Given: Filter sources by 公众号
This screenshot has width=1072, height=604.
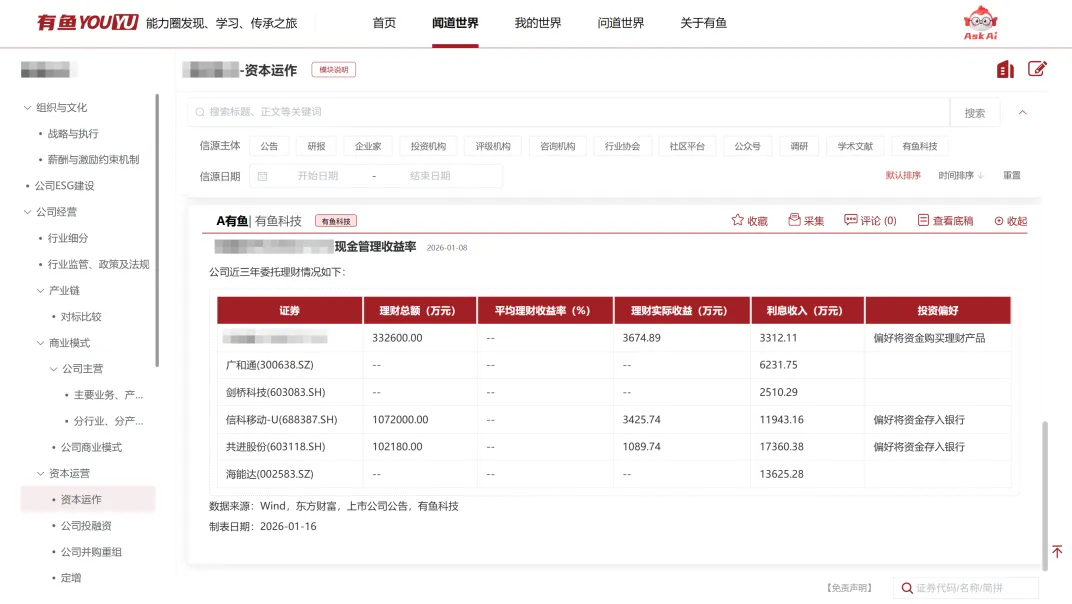Looking at the screenshot, I should (x=747, y=146).
